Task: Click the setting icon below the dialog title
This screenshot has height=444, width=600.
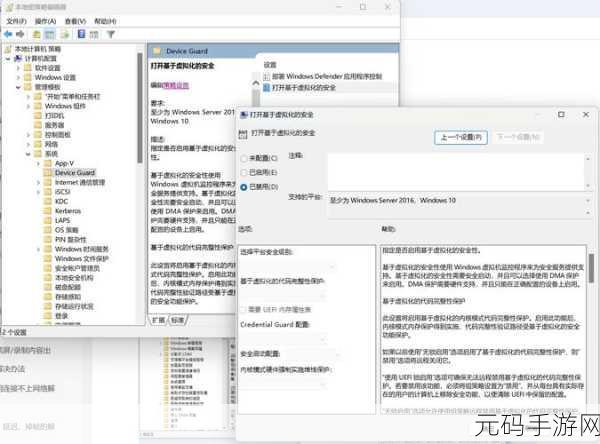Action: [x=243, y=134]
